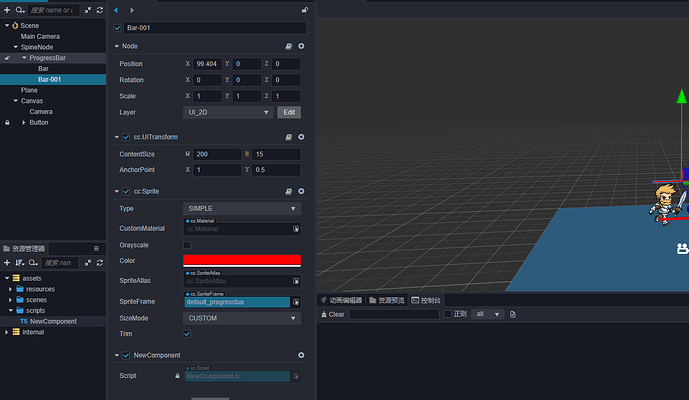Click the add node plus icon in hierarchy
The width and height of the screenshot is (689, 400).
click(7, 10)
